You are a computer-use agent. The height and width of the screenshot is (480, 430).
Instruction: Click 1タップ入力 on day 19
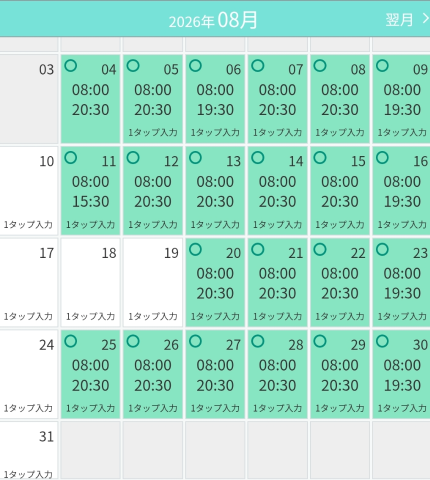tap(153, 316)
